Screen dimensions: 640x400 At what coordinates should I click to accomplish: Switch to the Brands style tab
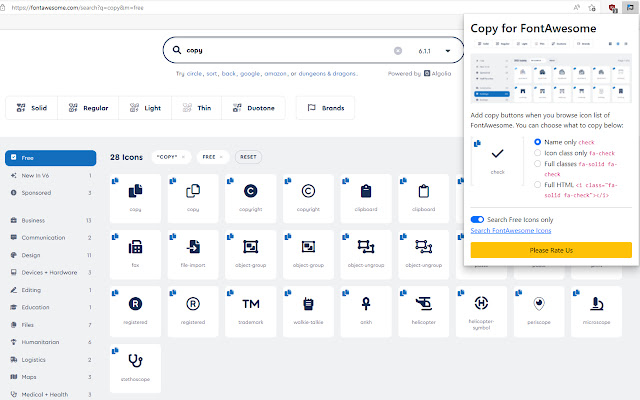325,107
